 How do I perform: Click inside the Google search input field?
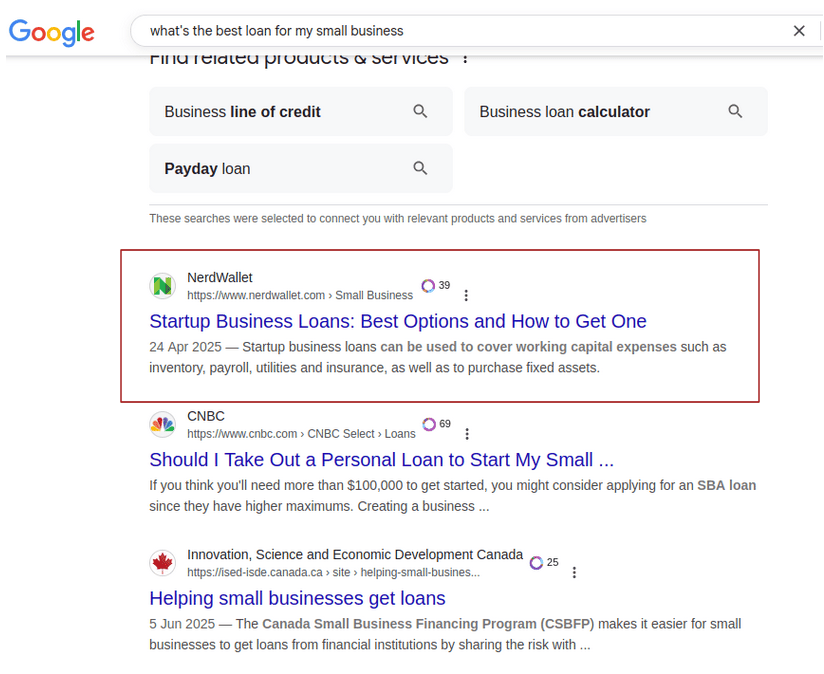pyautogui.click(x=450, y=31)
